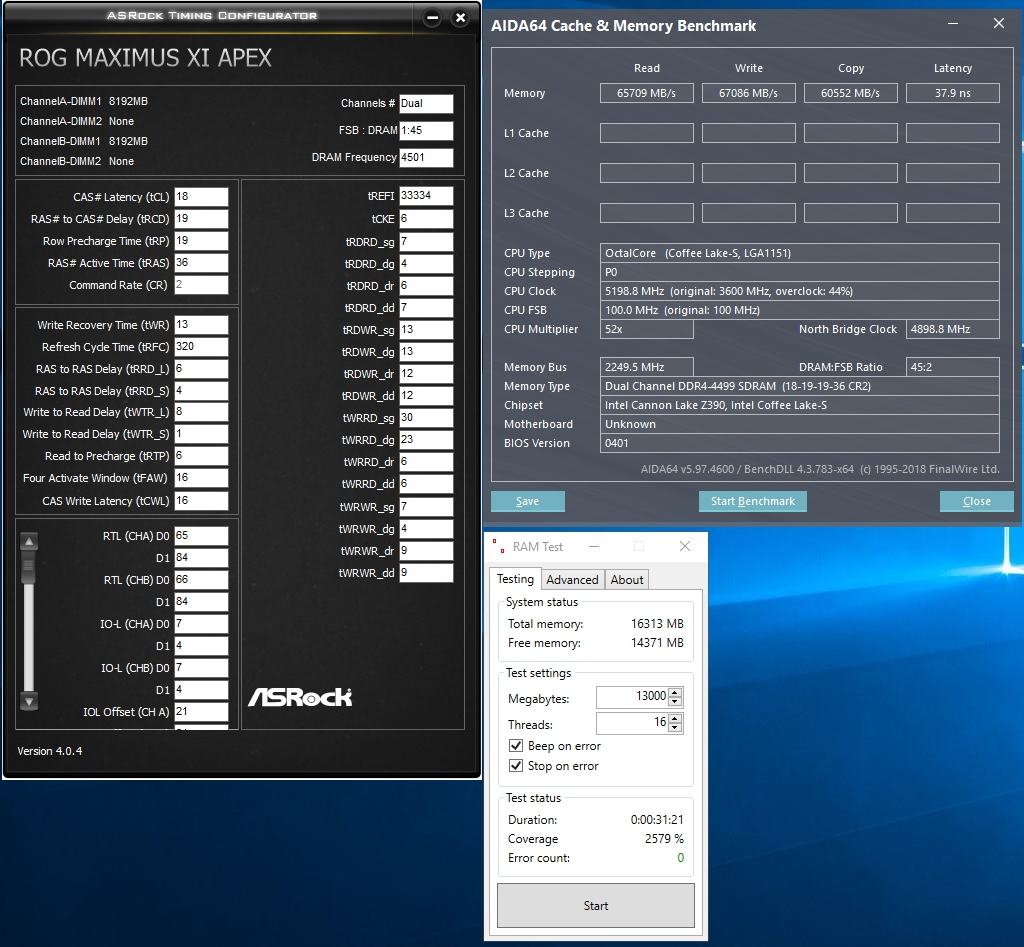1024x947 pixels.
Task: Click IOL Offset (CH A) field
Action: click(201, 712)
